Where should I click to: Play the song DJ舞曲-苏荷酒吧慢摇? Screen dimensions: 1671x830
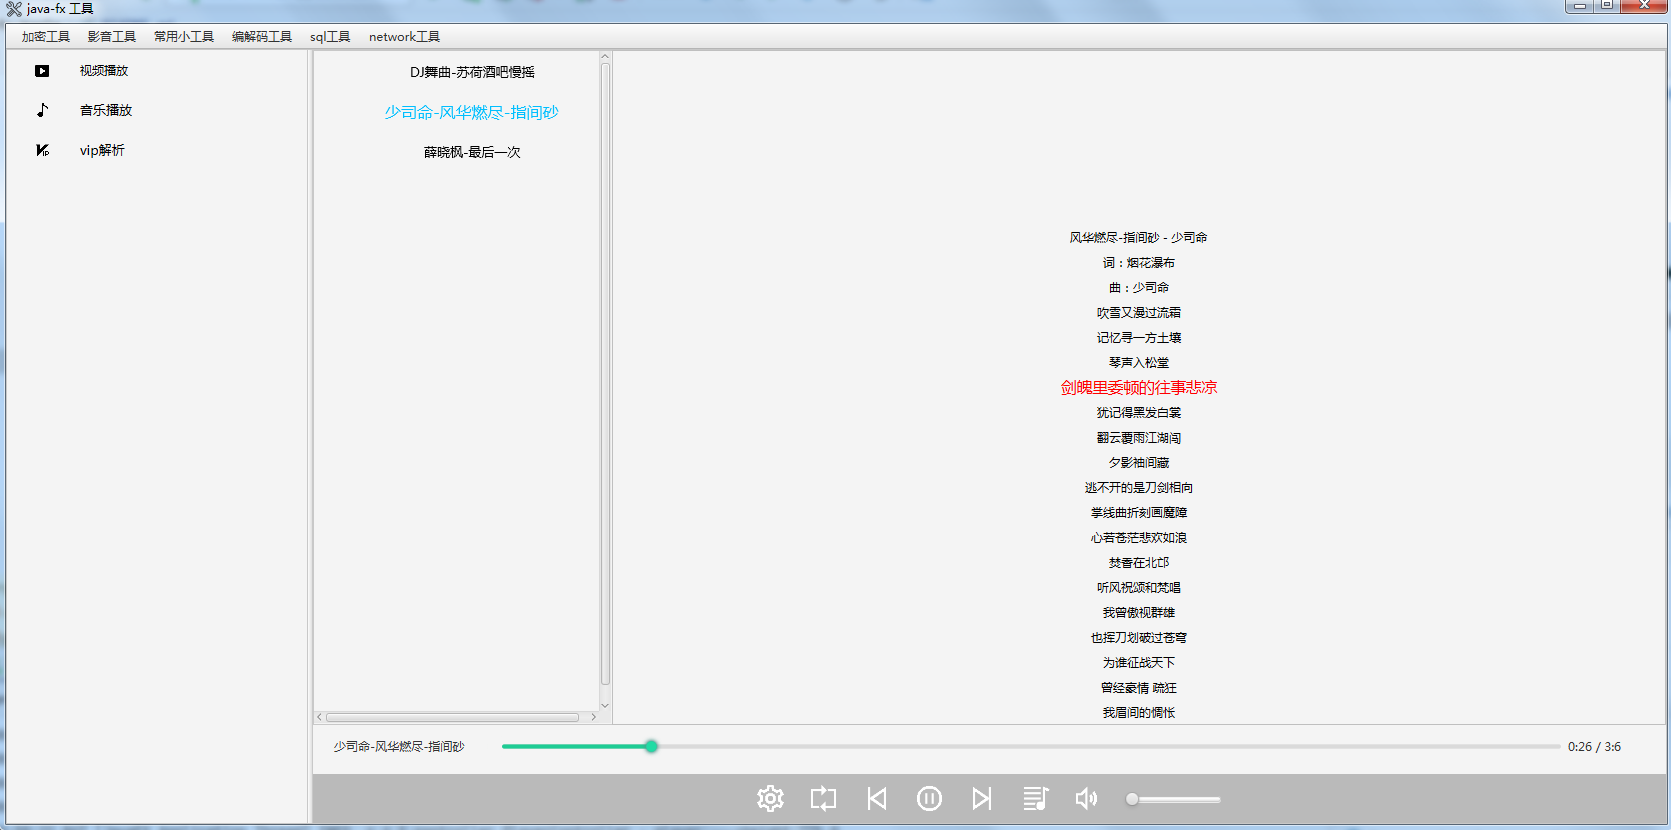472,72
